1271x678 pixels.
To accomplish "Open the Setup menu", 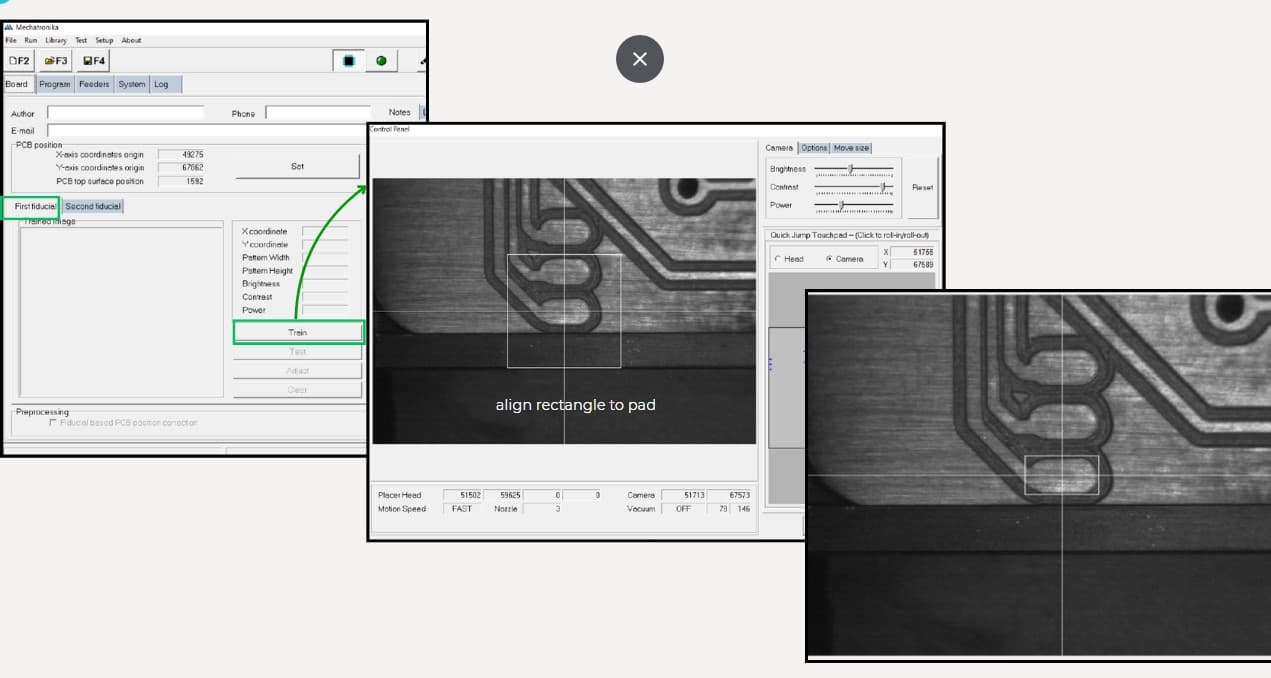I will 105,41.
